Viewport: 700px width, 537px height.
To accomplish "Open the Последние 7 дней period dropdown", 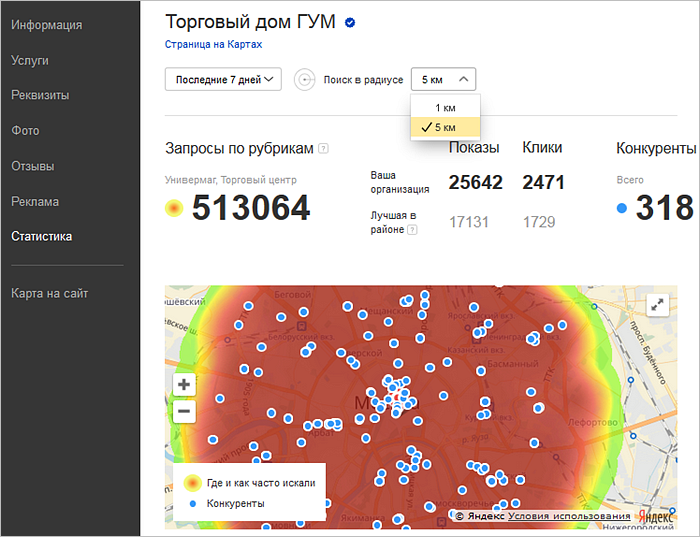I will click(x=223, y=79).
